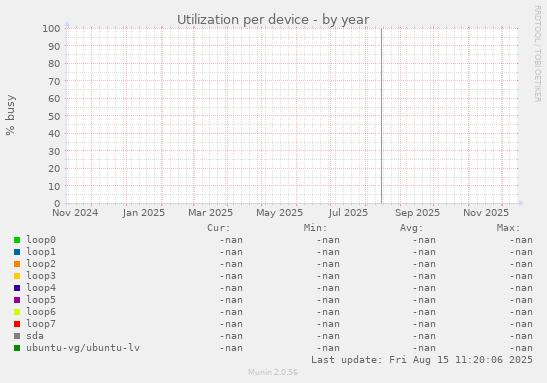Image resolution: width=547 pixels, height=383 pixels.
Task: Select the loop2 legend label
Action: [41, 264]
